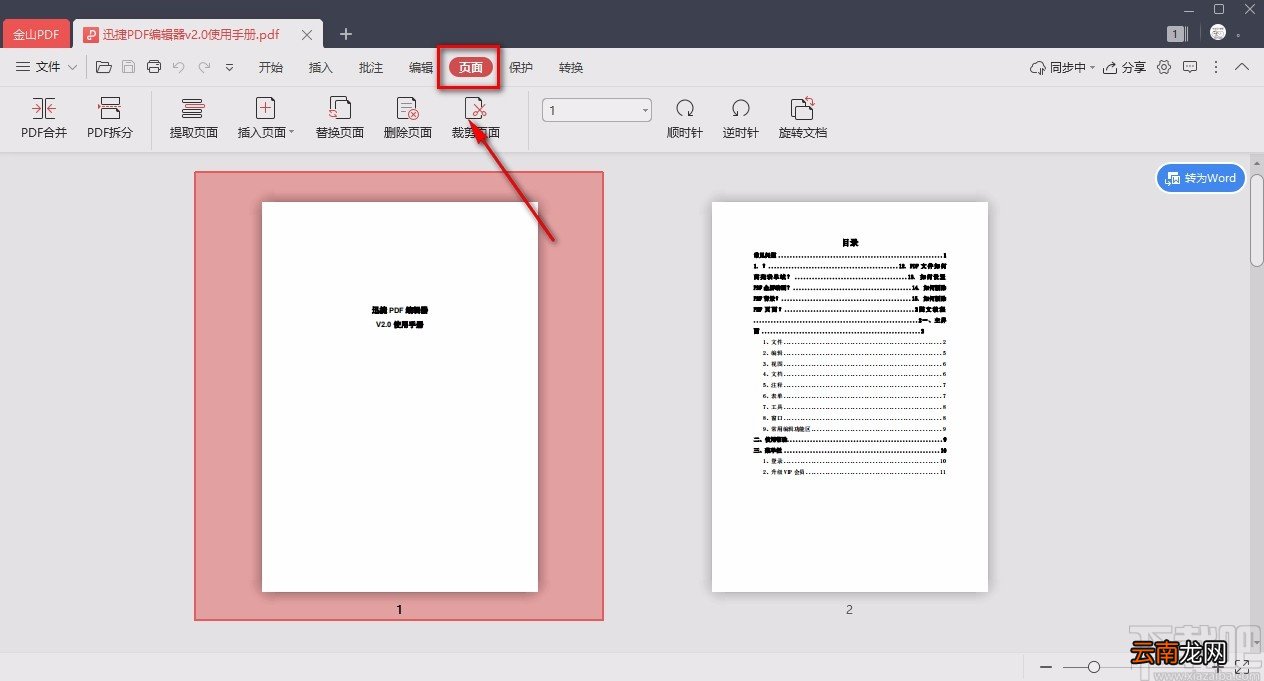Rotate page counterclockwise with 逆时针
The width and height of the screenshot is (1264, 681).
(741, 118)
